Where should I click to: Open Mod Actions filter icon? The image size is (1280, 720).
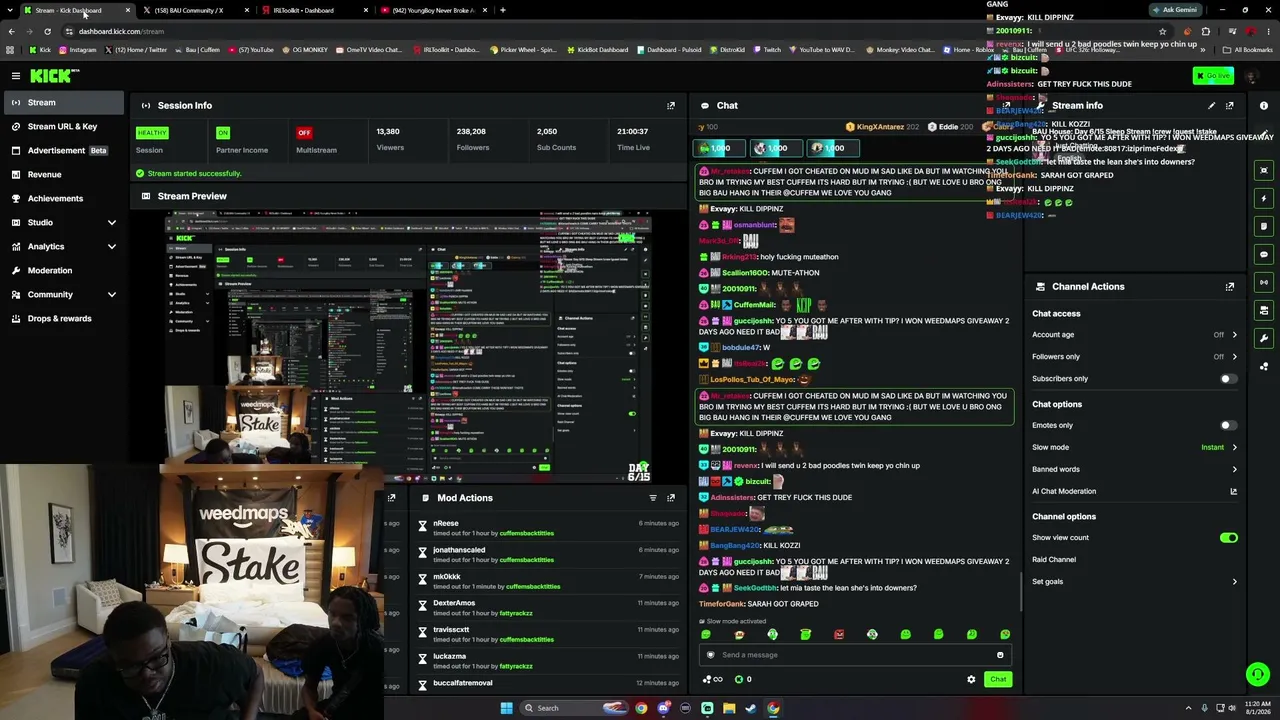[x=653, y=498]
